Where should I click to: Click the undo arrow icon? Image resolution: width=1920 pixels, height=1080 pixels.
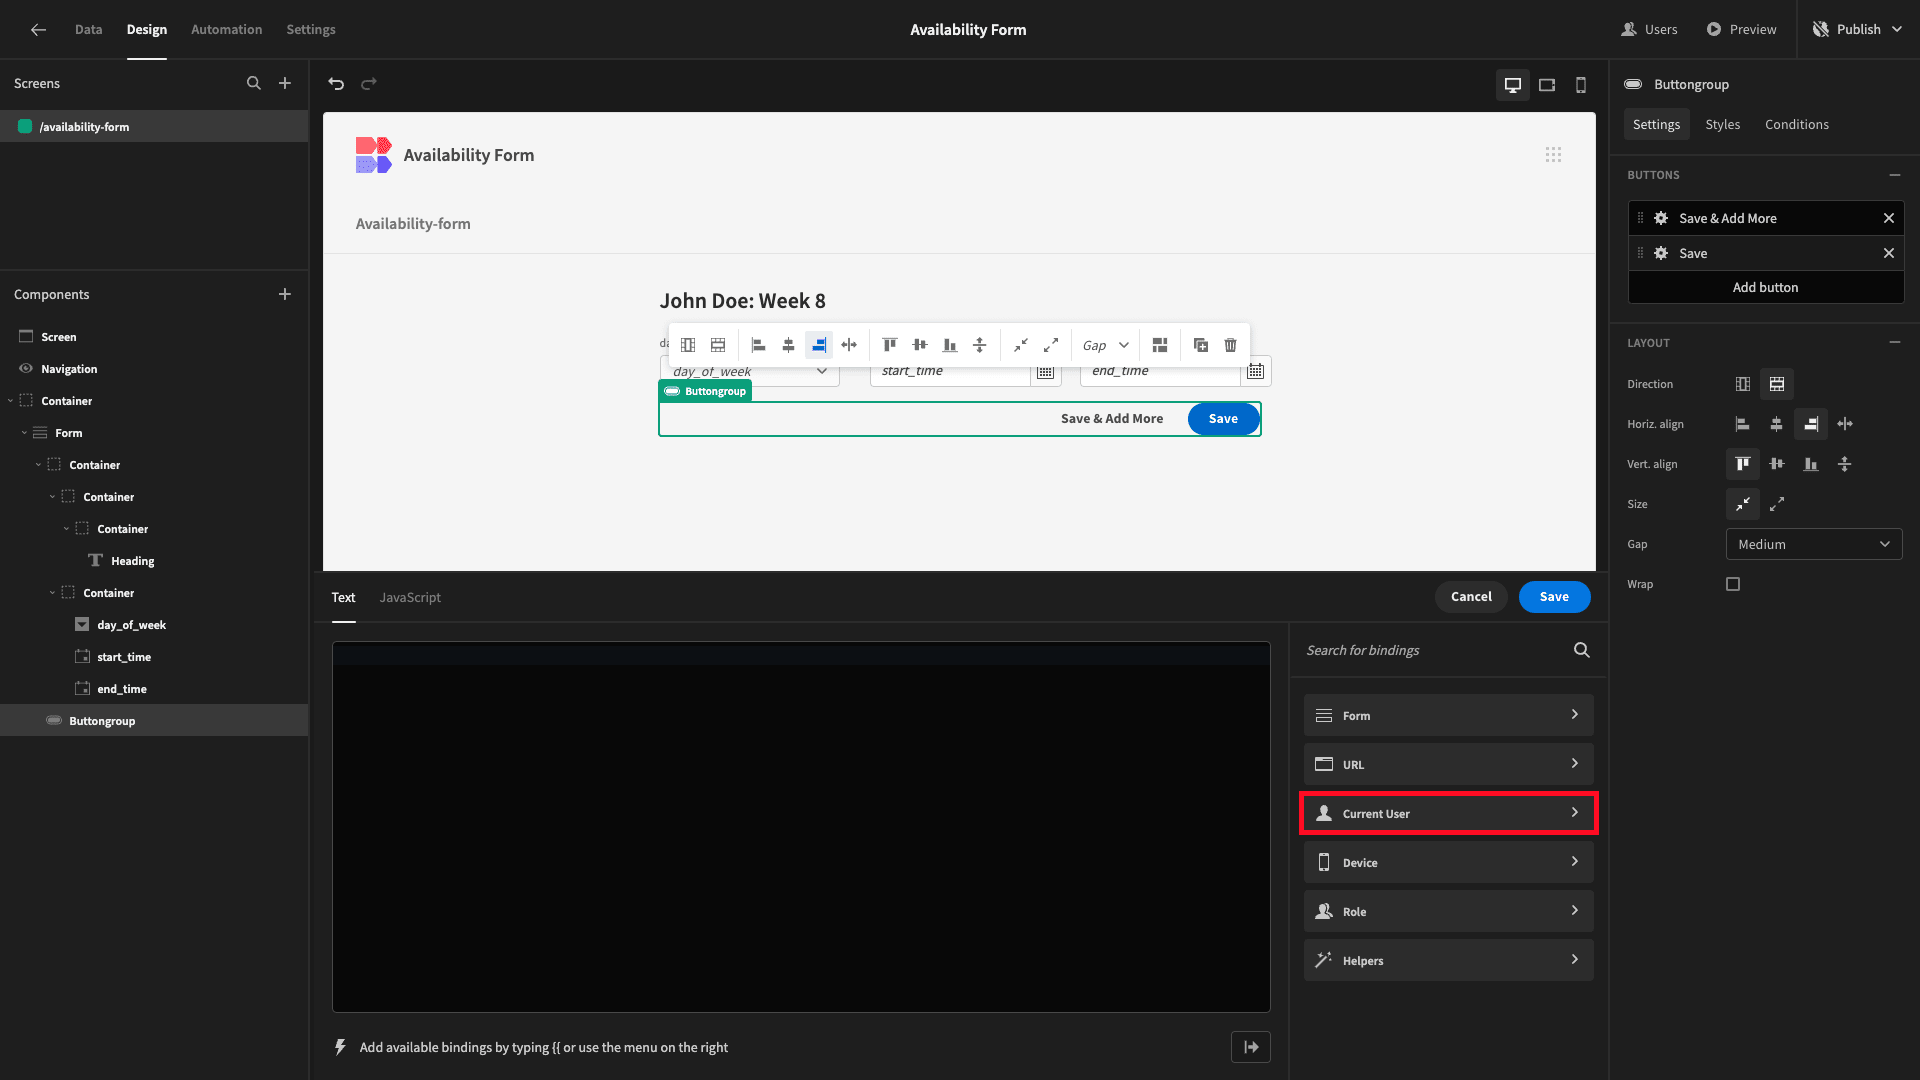[x=336, y=84]
